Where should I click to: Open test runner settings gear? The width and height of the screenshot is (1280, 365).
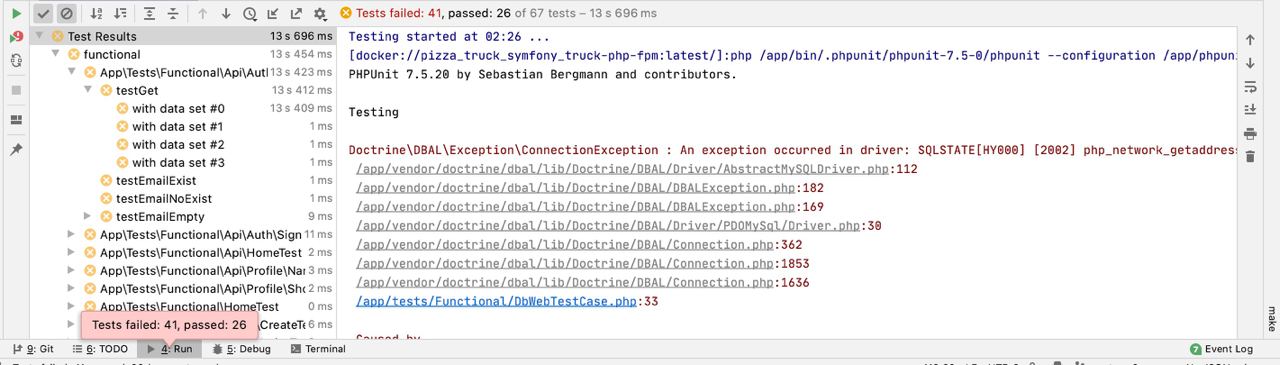(320, 14)
